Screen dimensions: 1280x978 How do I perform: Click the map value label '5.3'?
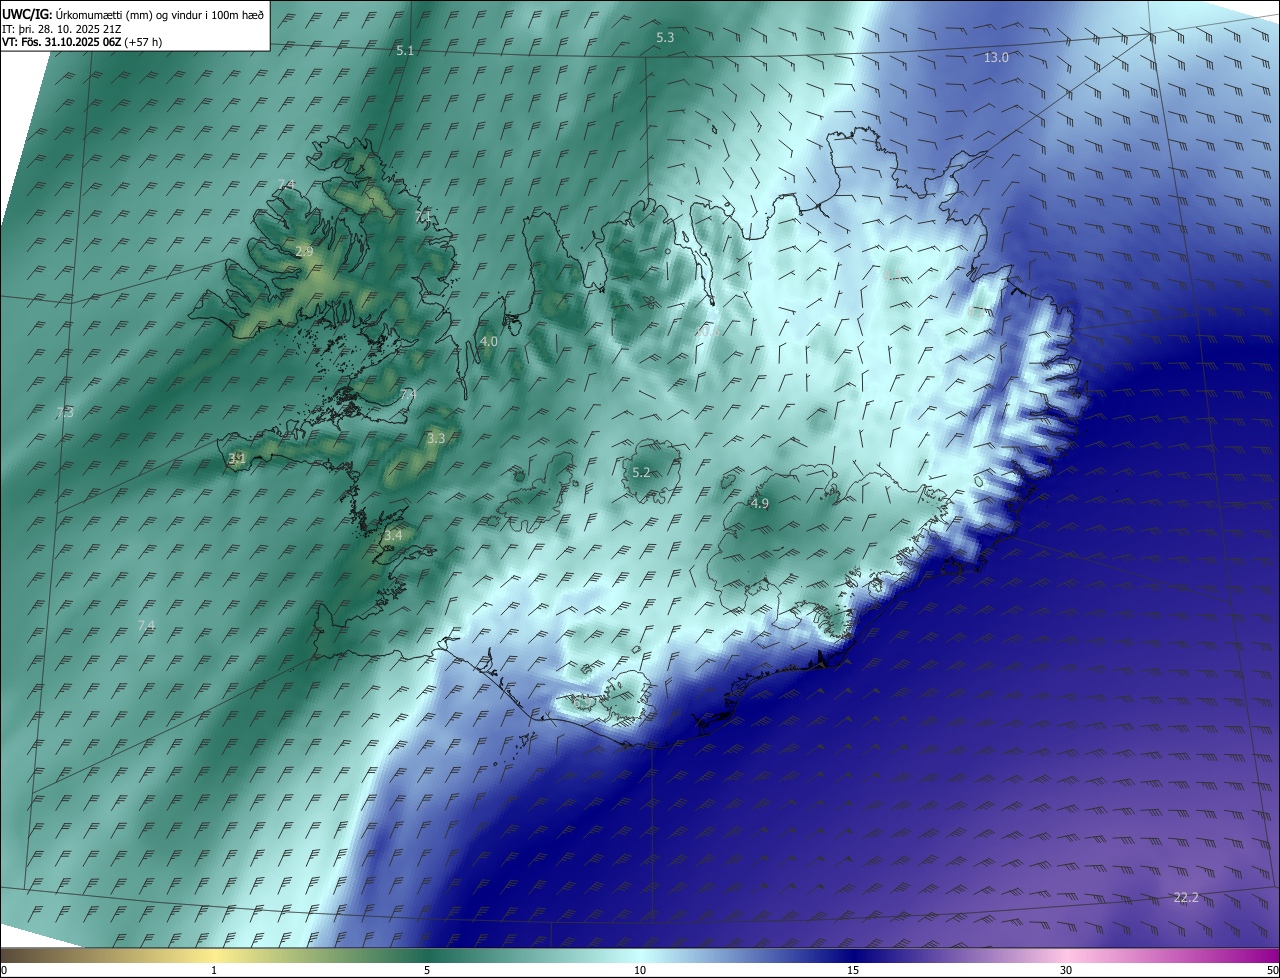pyautogui.click(x=665, y=37)
